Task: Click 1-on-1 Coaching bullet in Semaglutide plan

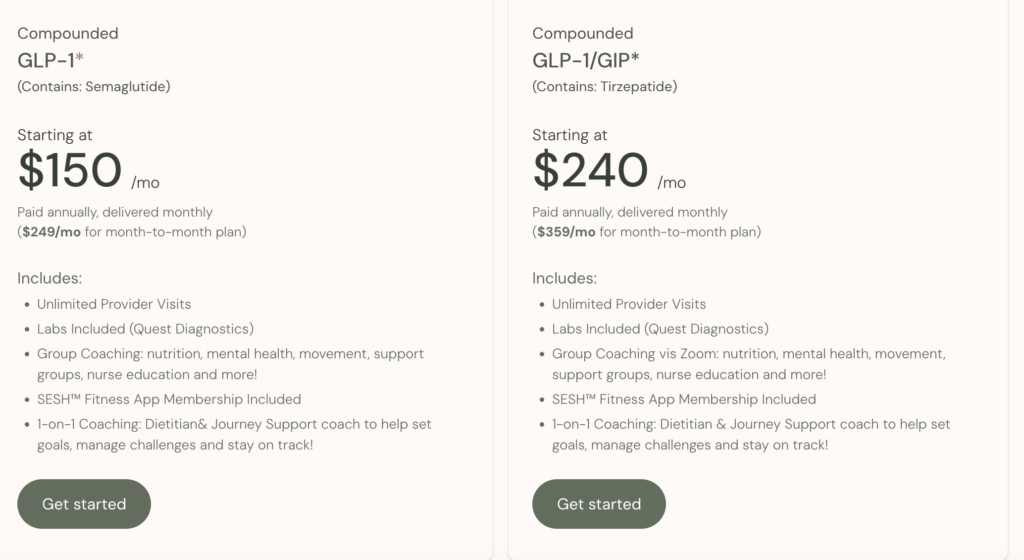Action: click(x=234, y=424)
